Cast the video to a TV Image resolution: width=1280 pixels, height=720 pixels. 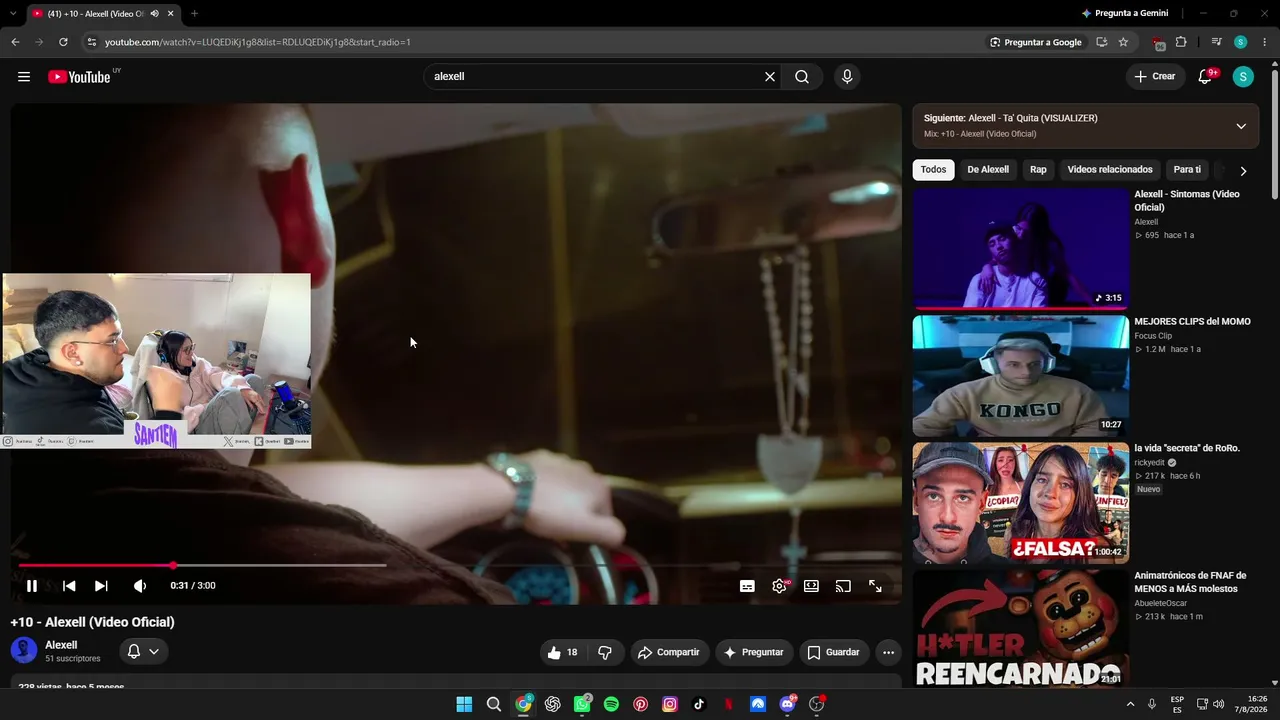(843, 586)
